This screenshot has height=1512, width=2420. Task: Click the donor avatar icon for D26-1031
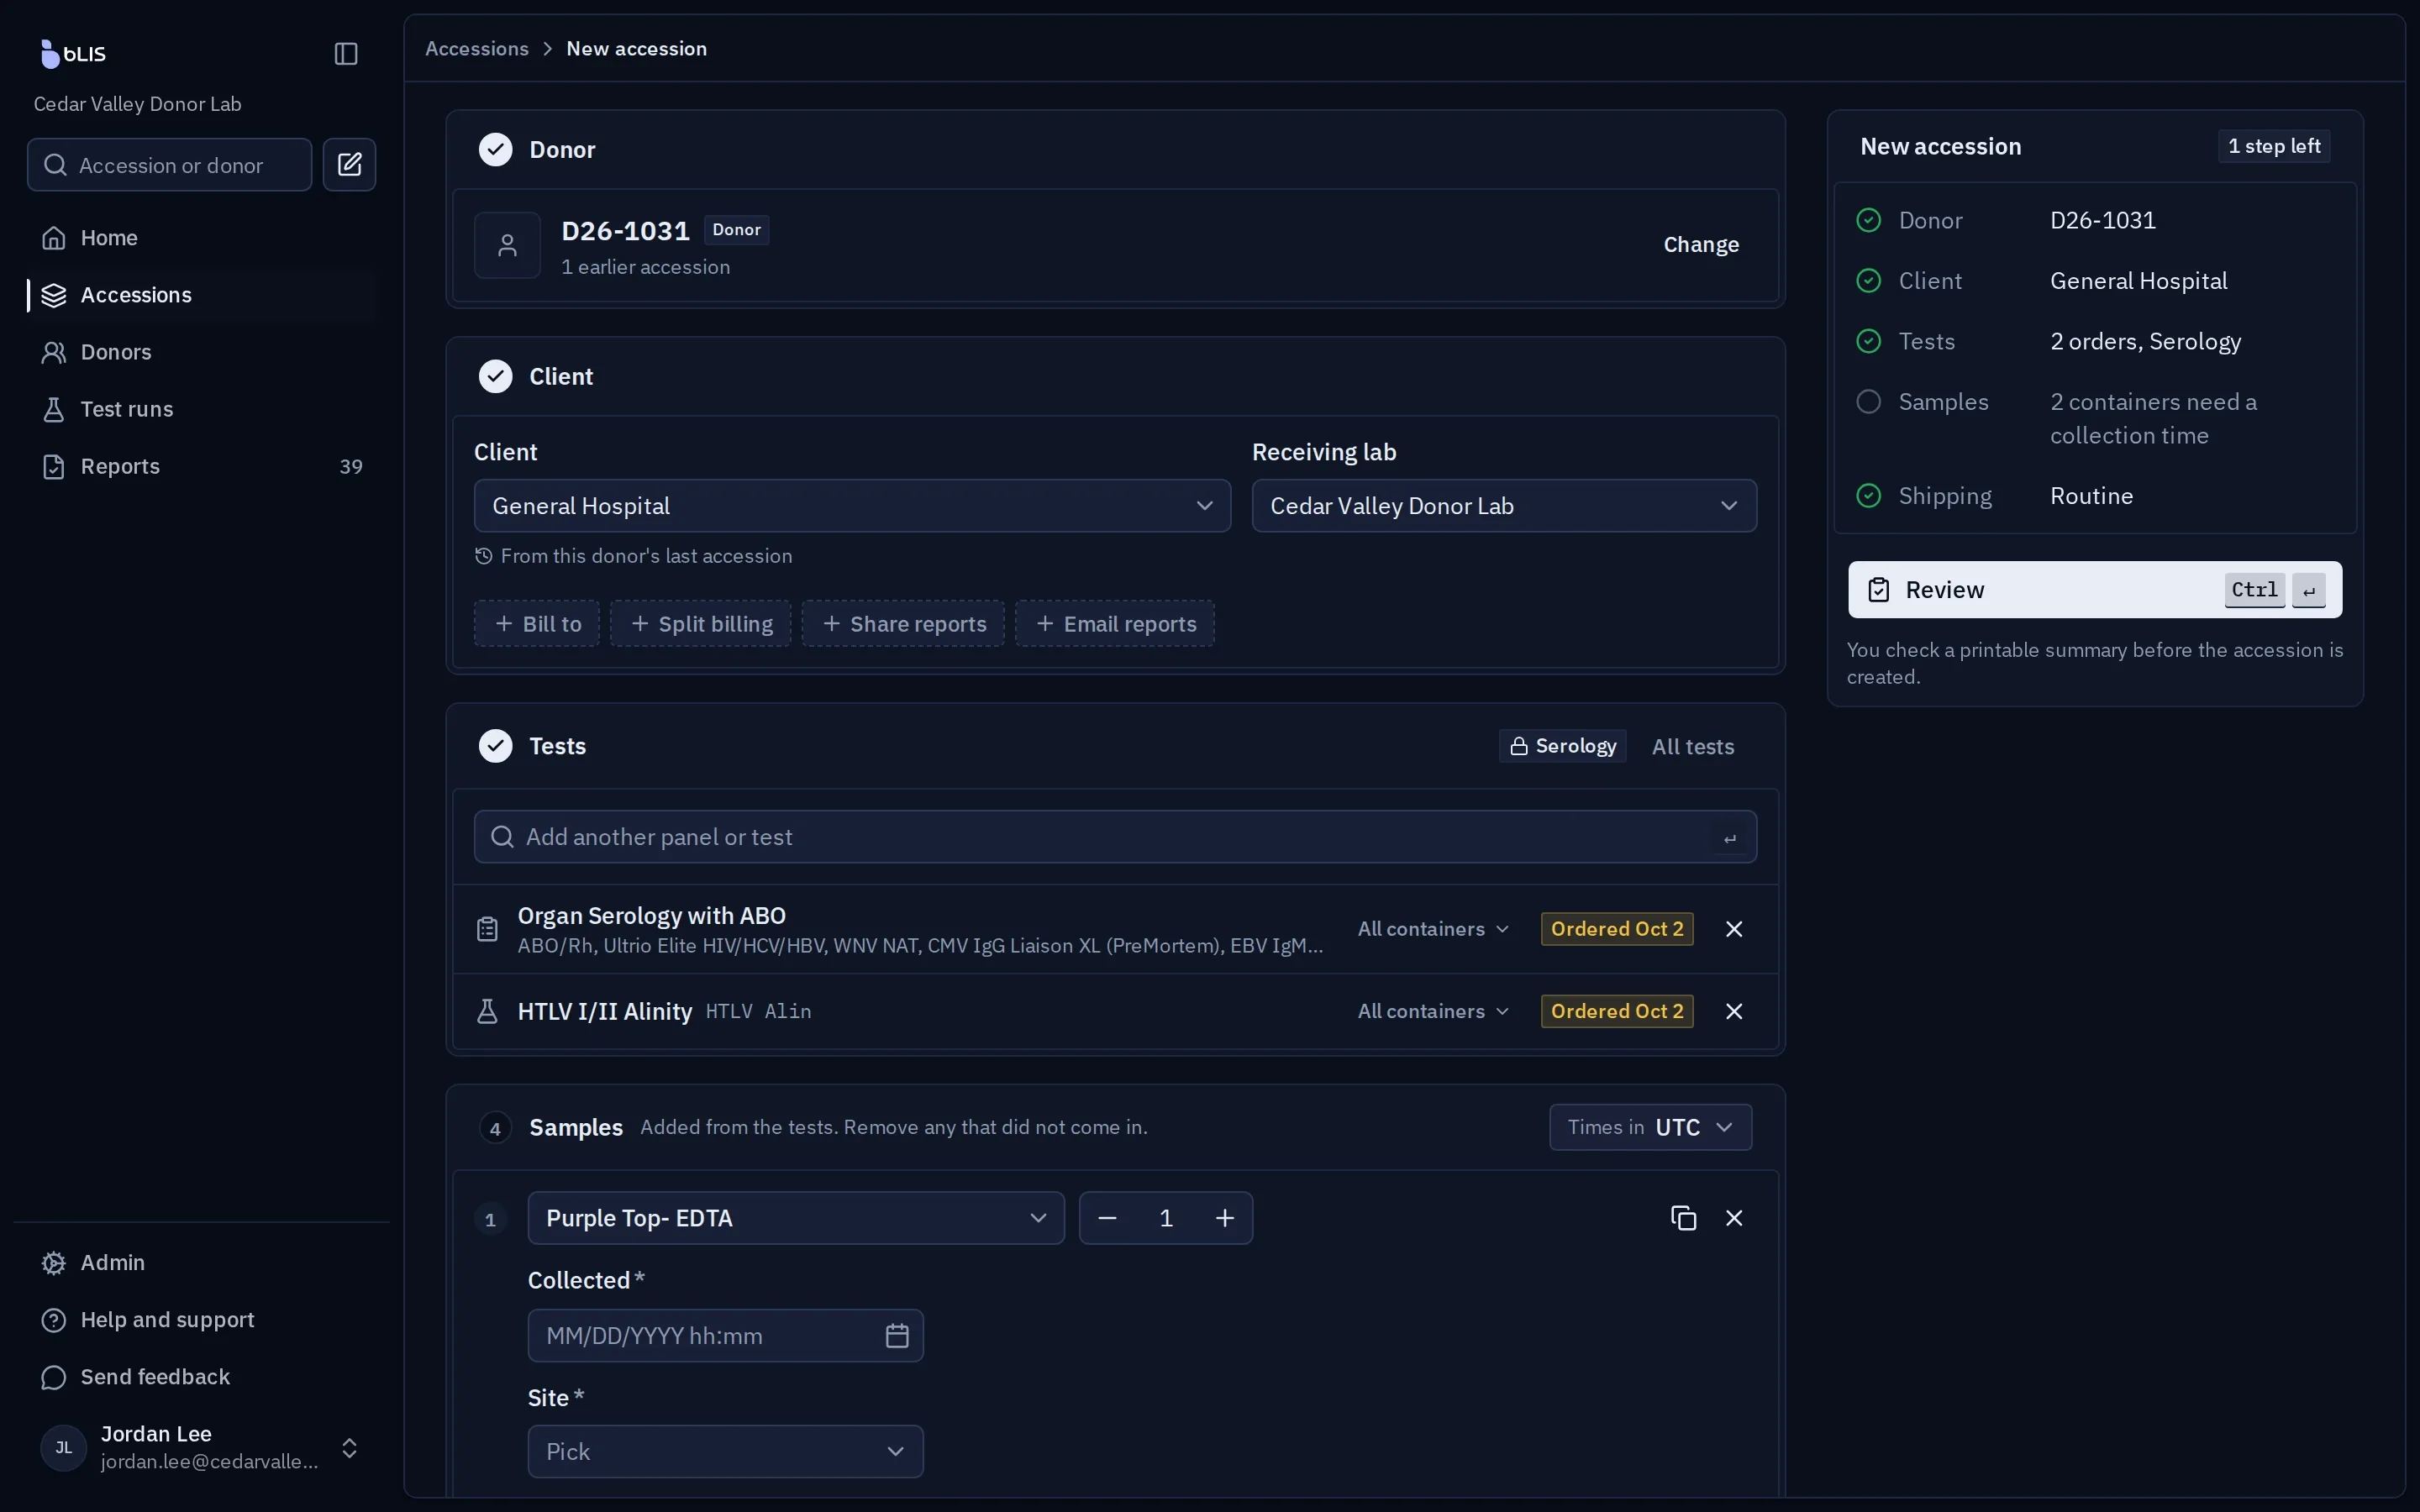[x=507, y=245]
